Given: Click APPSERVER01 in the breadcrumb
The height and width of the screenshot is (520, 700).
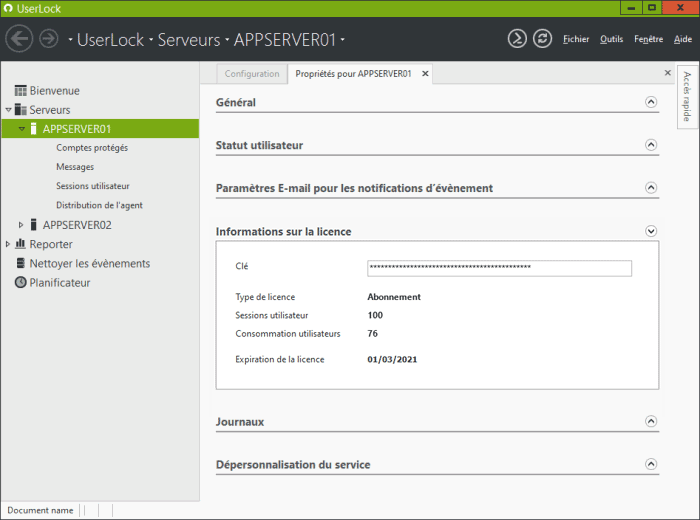Looking at the screenshot, I should coord(284,40).
